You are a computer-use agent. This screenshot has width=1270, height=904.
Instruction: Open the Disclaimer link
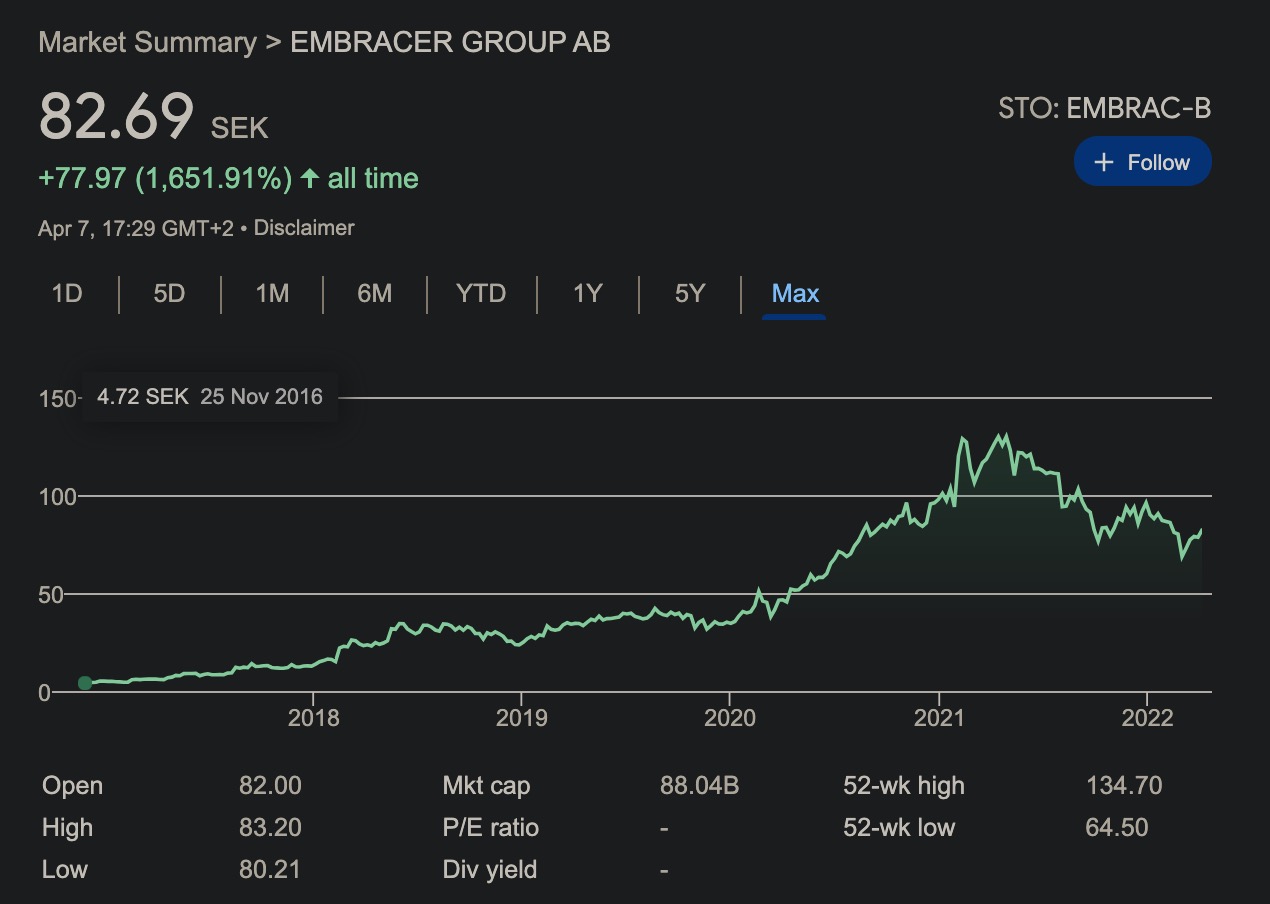(304, 228)
